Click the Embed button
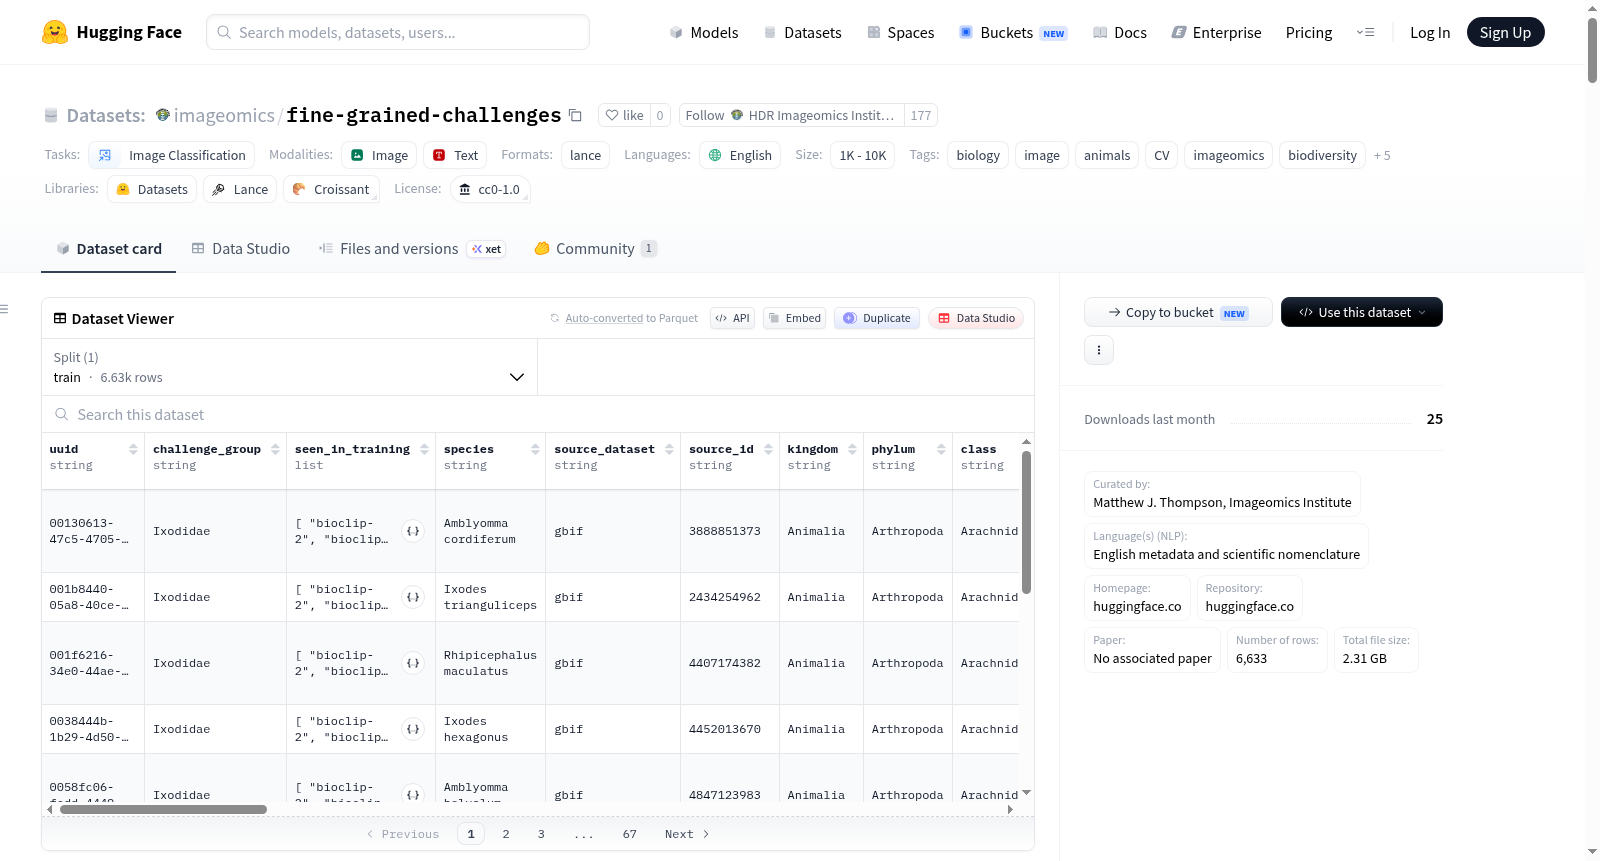Viewport: 1600px width, 861px height. tap(794, 318)
